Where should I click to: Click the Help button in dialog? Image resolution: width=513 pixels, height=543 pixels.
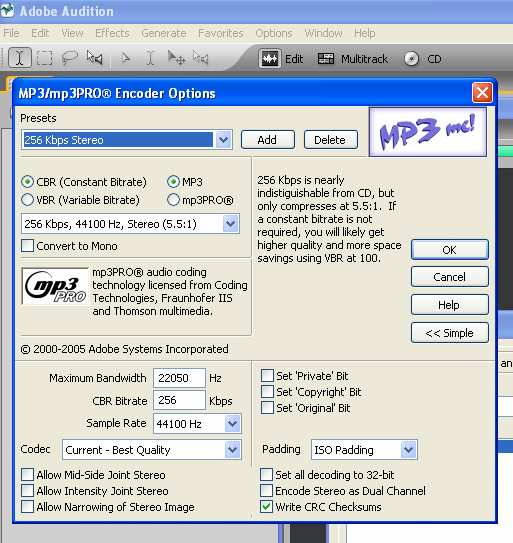click(x=450, y=305)
